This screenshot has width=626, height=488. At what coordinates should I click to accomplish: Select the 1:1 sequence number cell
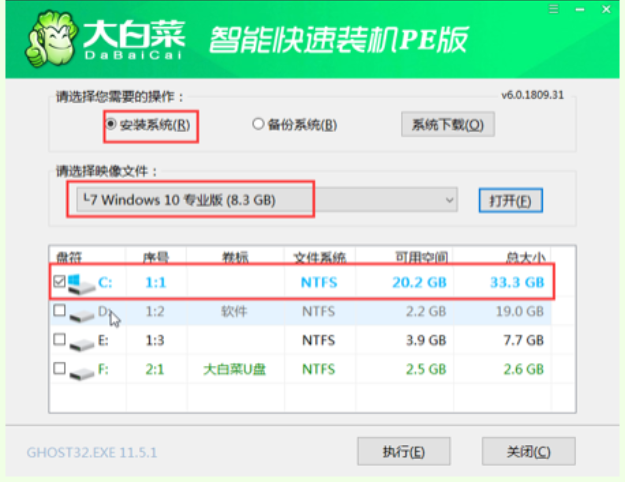156,282
